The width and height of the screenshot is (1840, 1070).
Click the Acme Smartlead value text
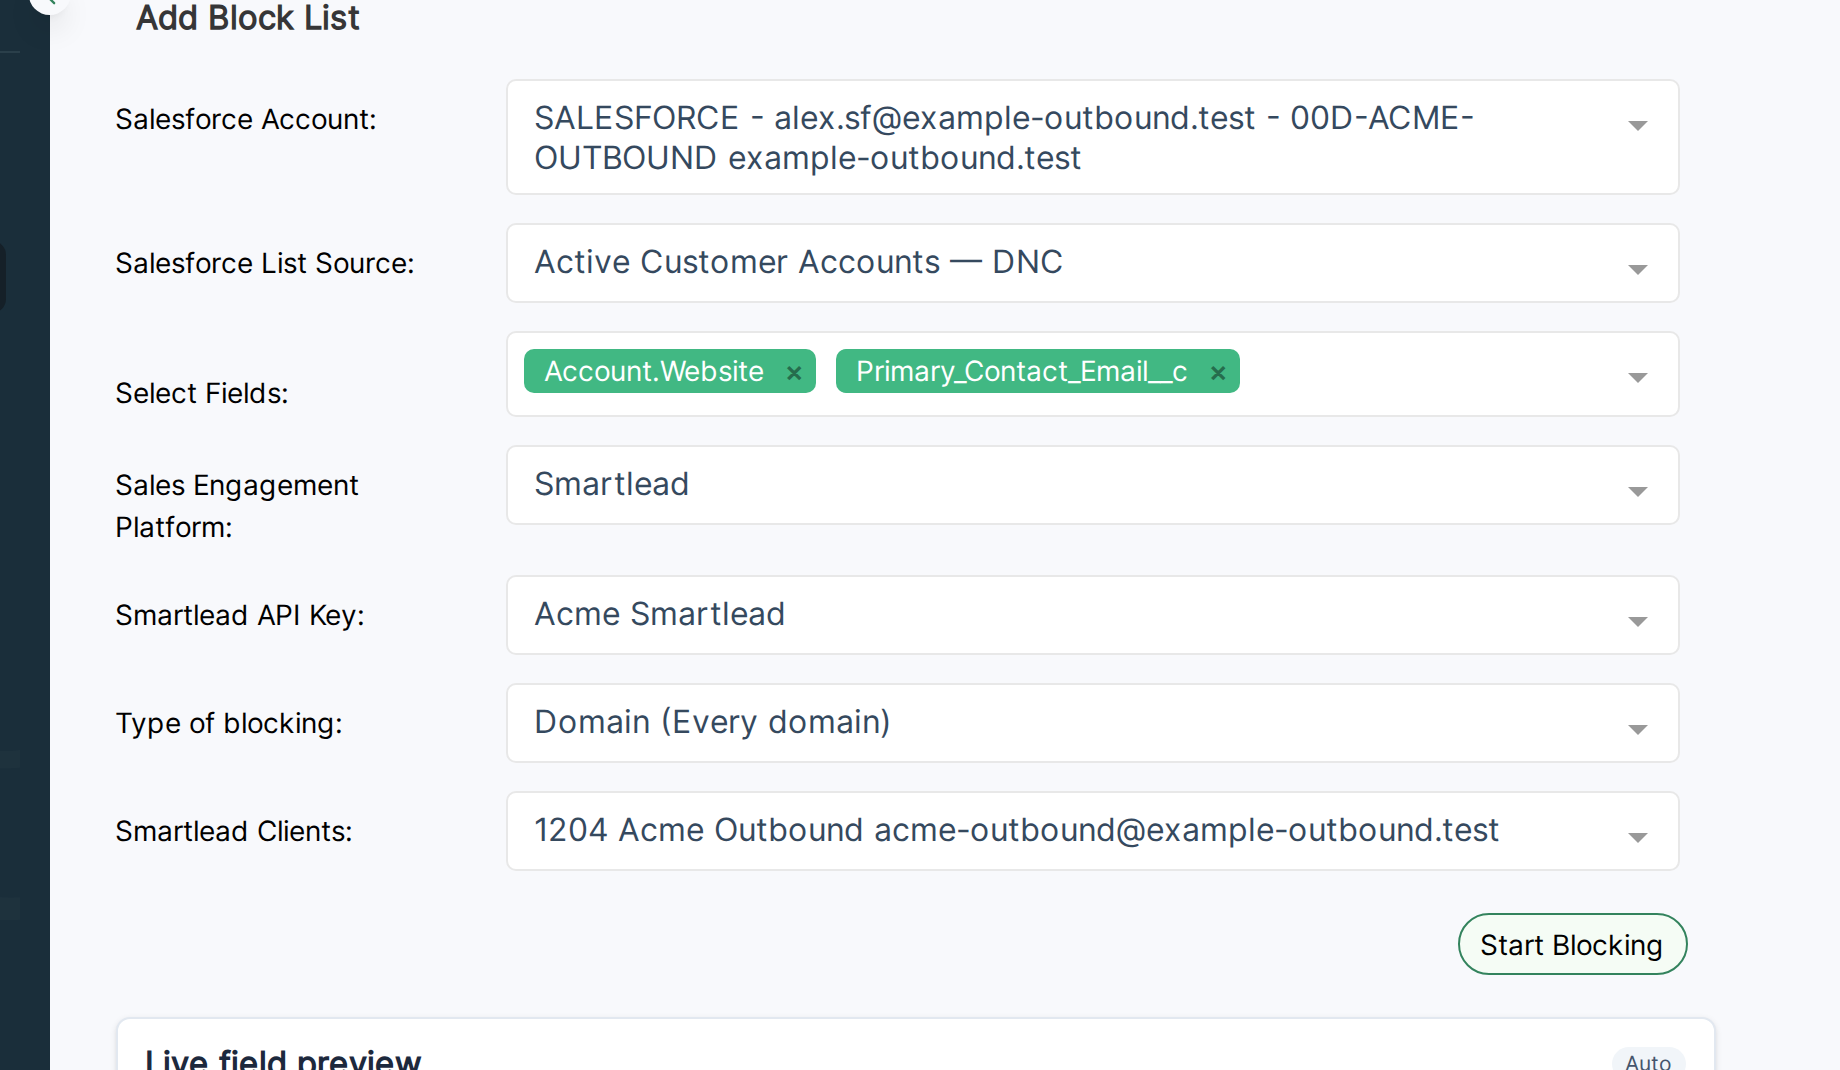(660, 614)
